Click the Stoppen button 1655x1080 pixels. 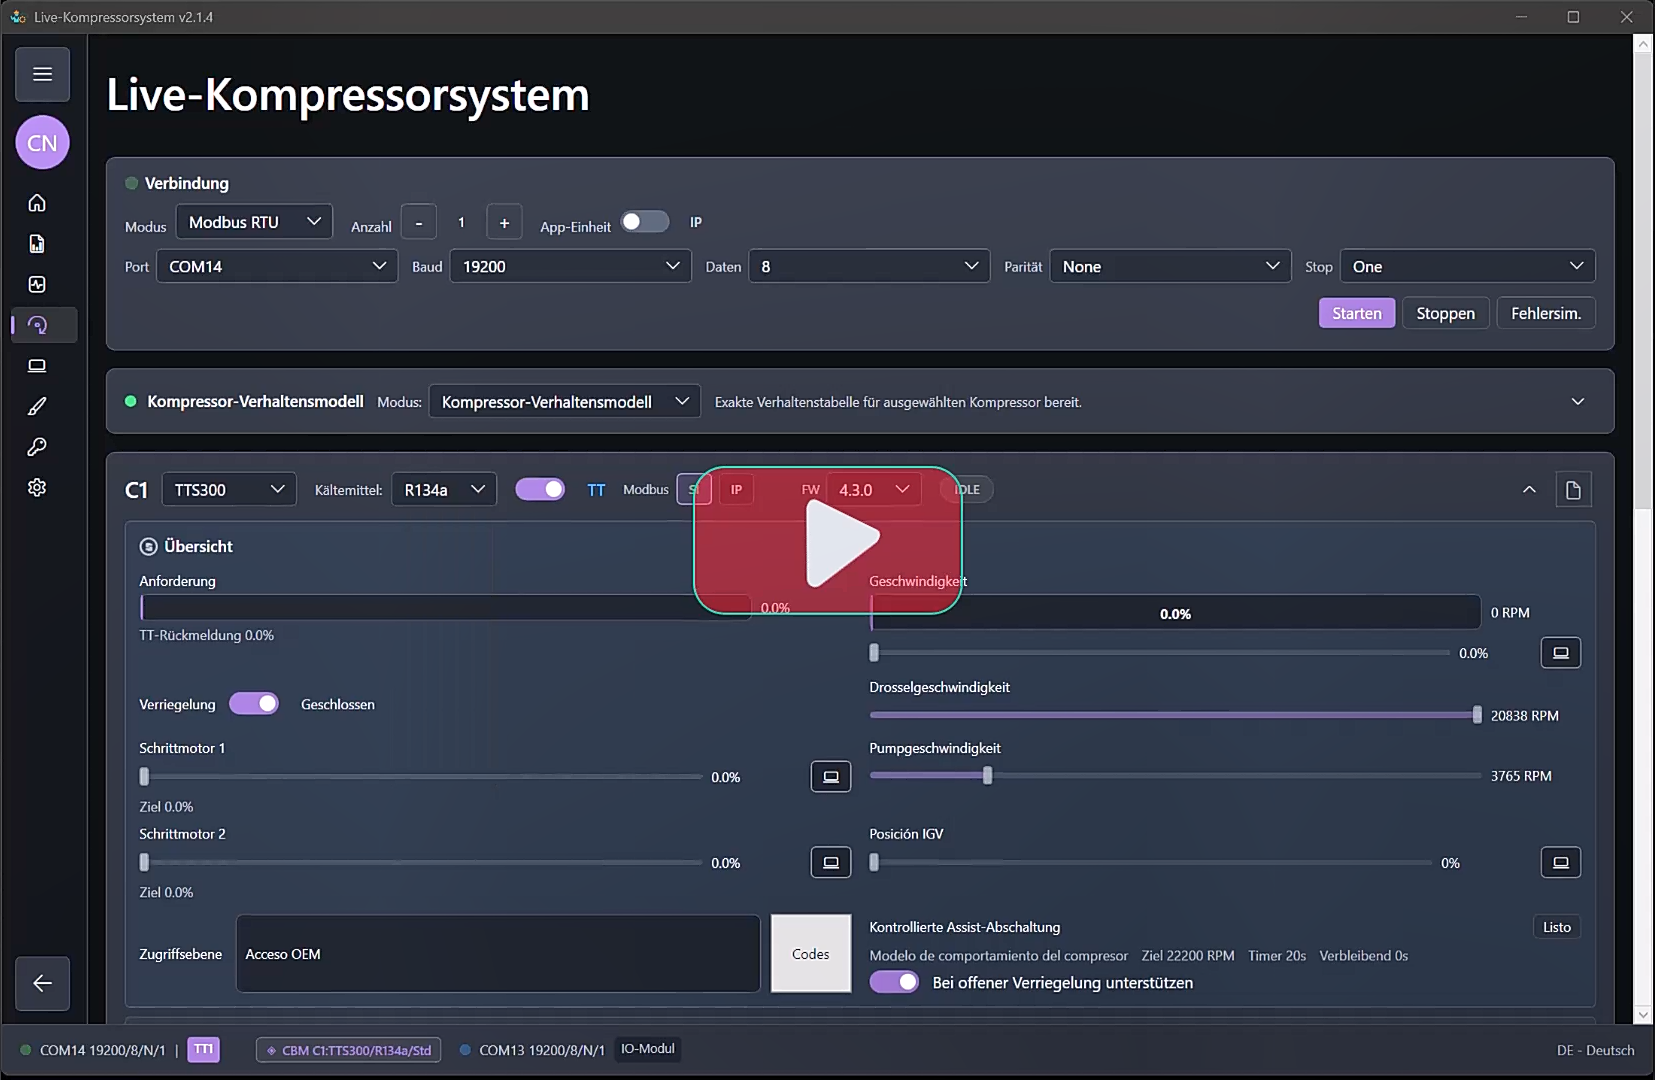tap(1446, 313)
